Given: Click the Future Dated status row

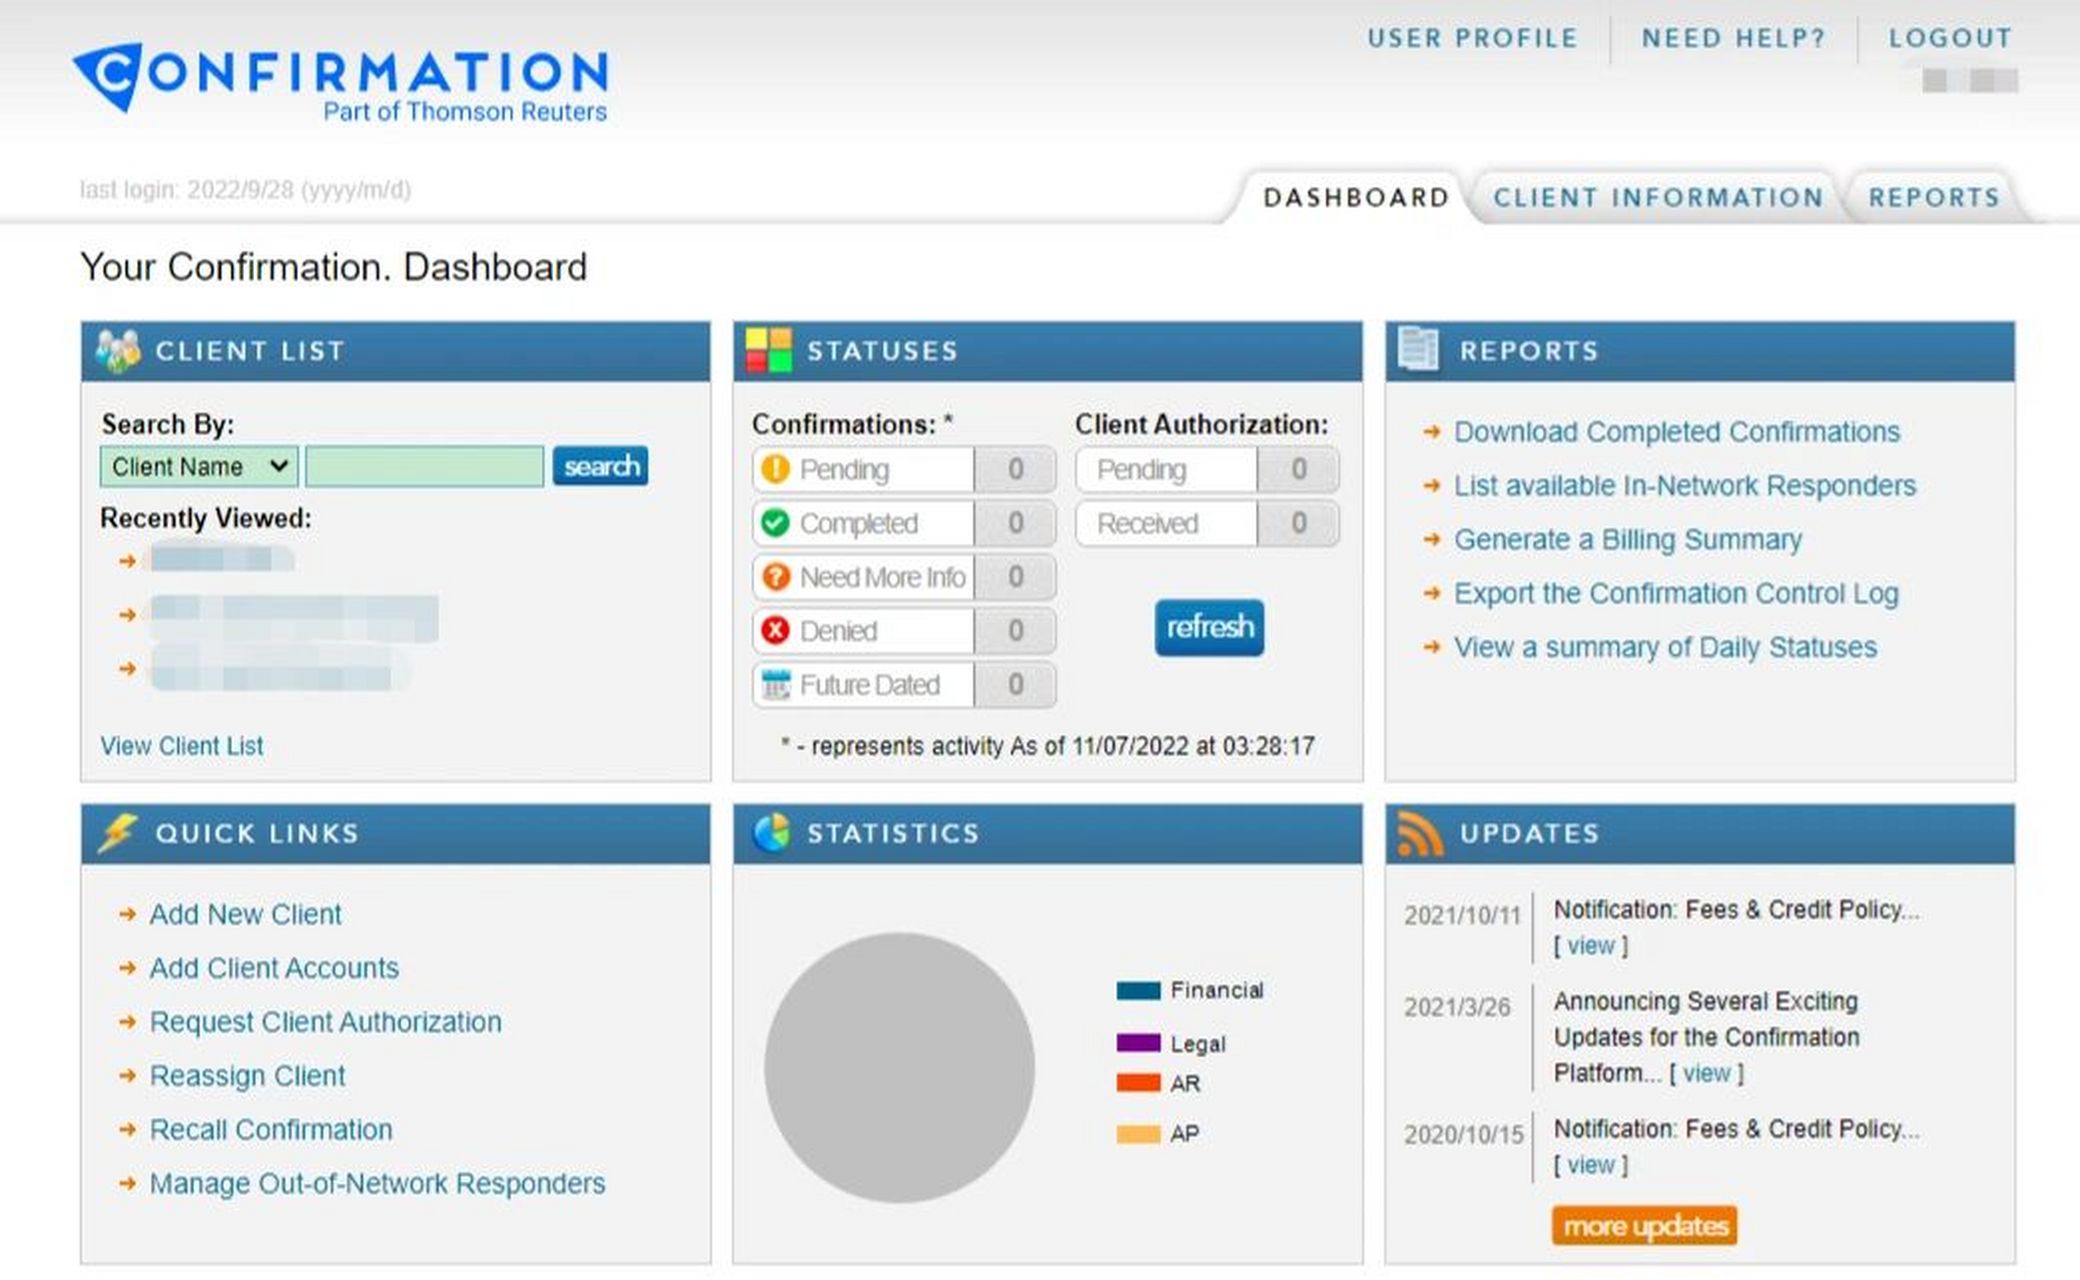Looking at the screenshot, I should [x=904, y=685].
